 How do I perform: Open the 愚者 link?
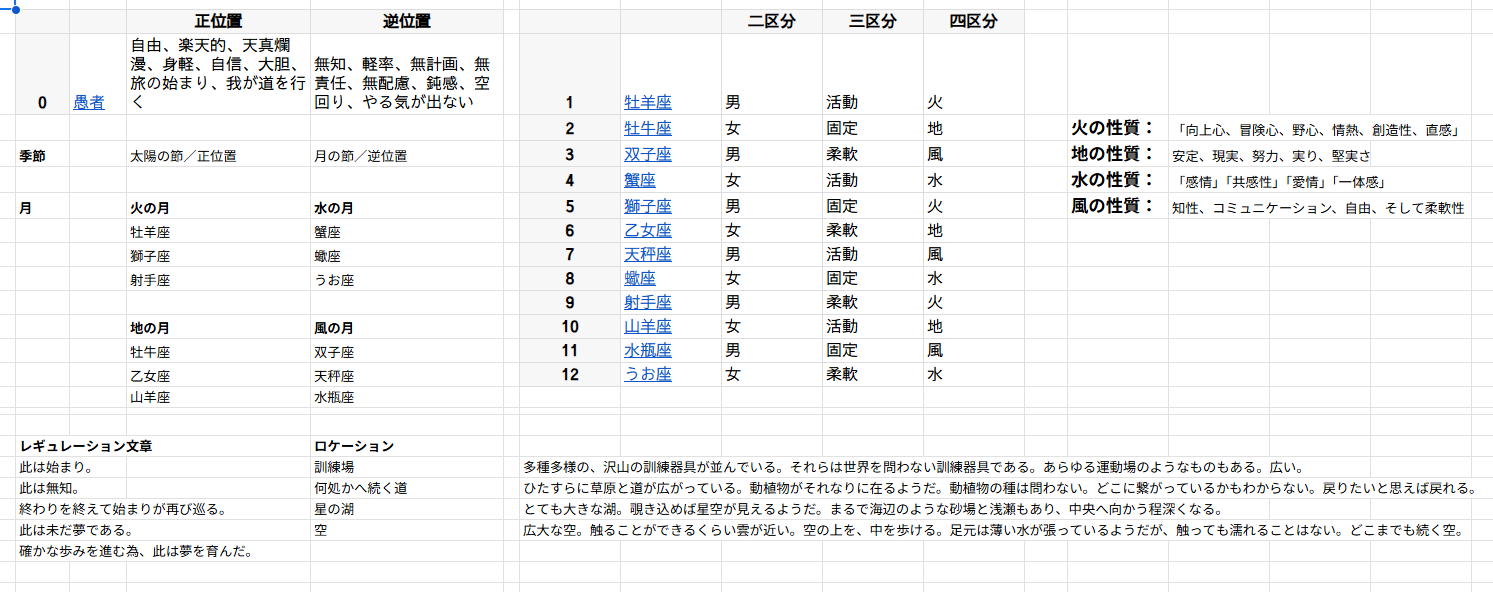click(x=88, y=102)
